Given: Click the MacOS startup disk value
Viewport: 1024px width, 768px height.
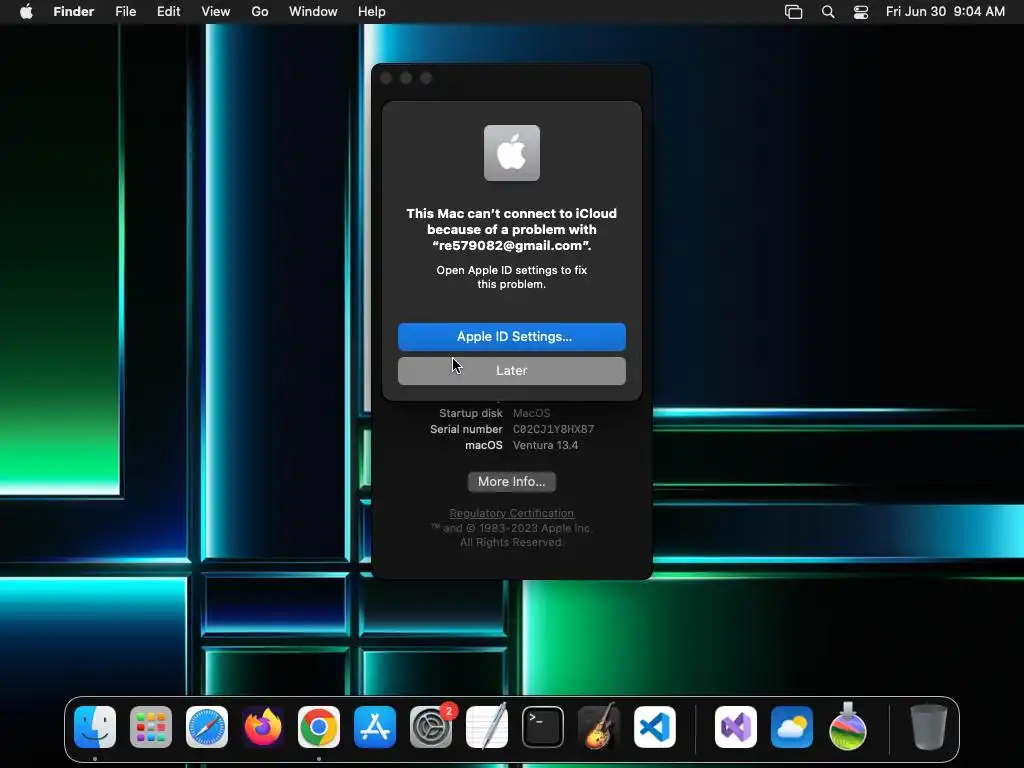Looking at the screenshot, I should [532, 413].
